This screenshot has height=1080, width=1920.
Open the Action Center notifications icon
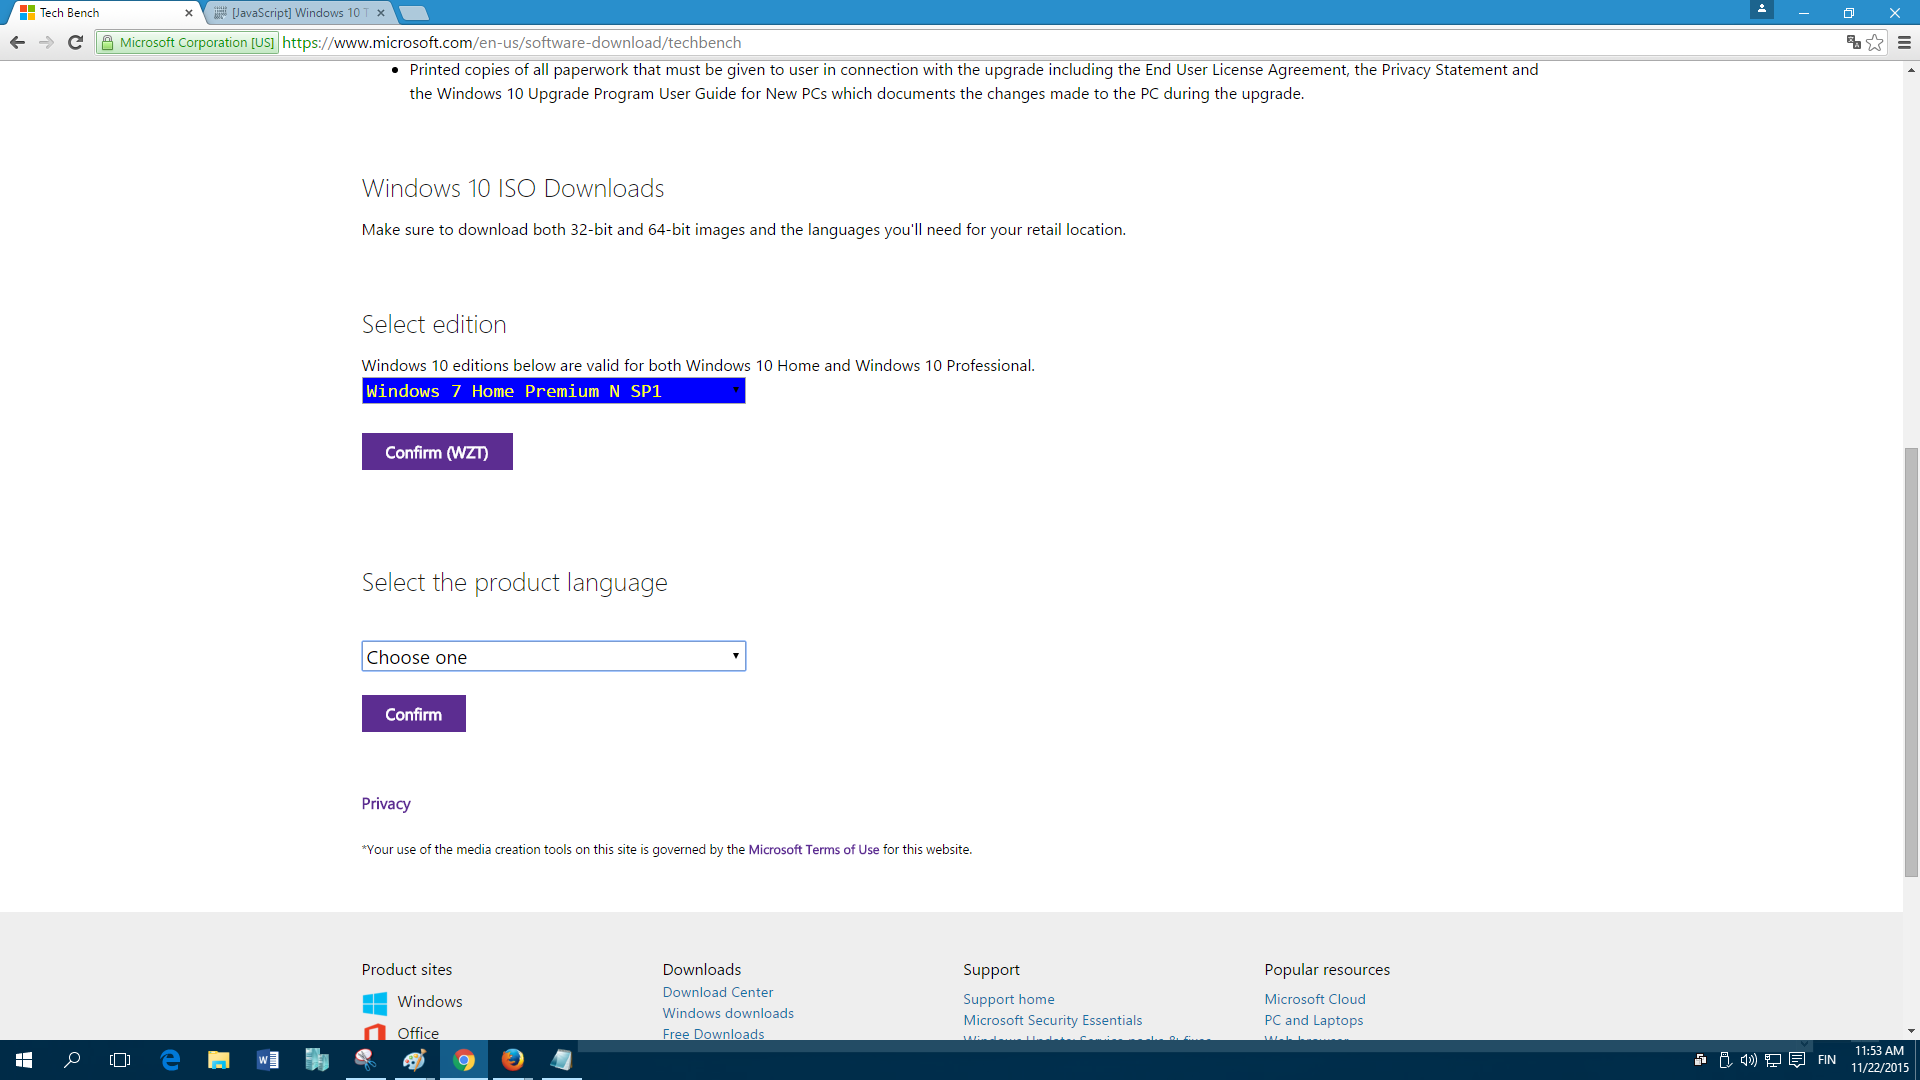[1797, 1060]
